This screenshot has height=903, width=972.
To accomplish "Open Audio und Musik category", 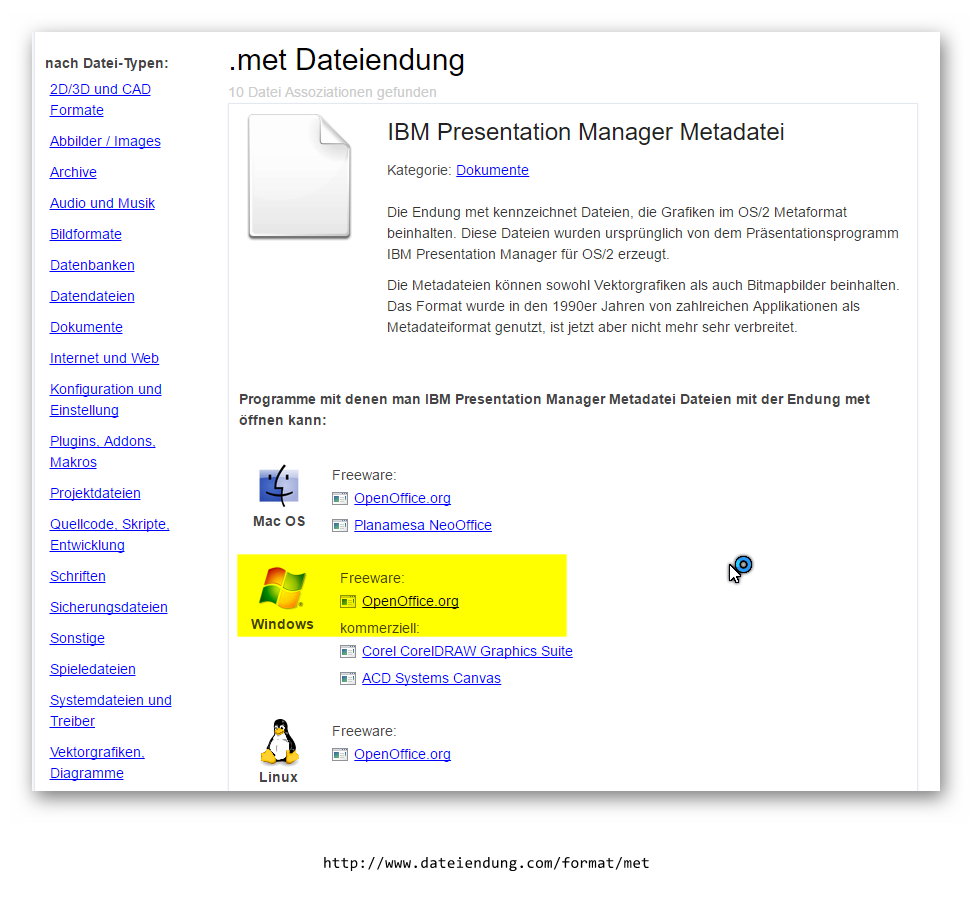I will tap(102, 203).
